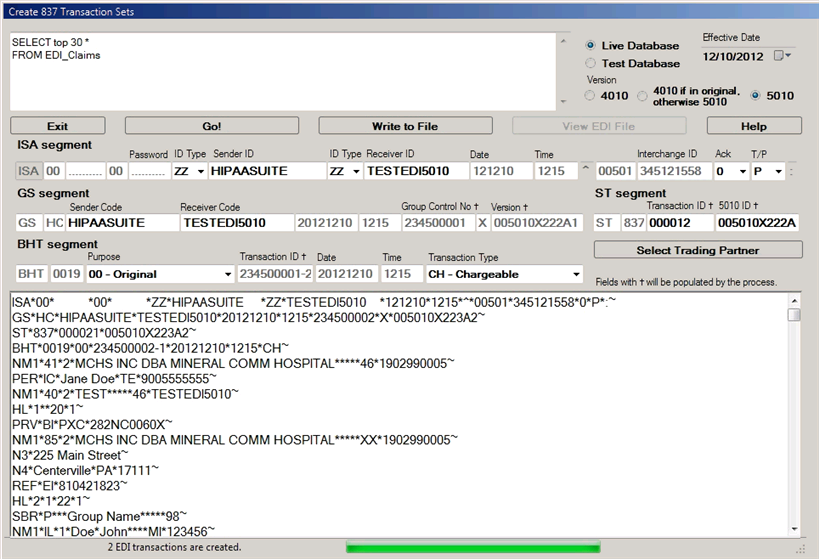The image size is (819, 559).
Task: Select the Test Database option
Action: click(591, 64)
